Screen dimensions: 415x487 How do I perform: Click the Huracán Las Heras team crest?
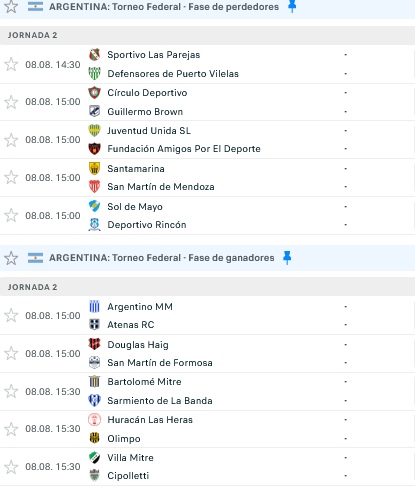point(94,420)
